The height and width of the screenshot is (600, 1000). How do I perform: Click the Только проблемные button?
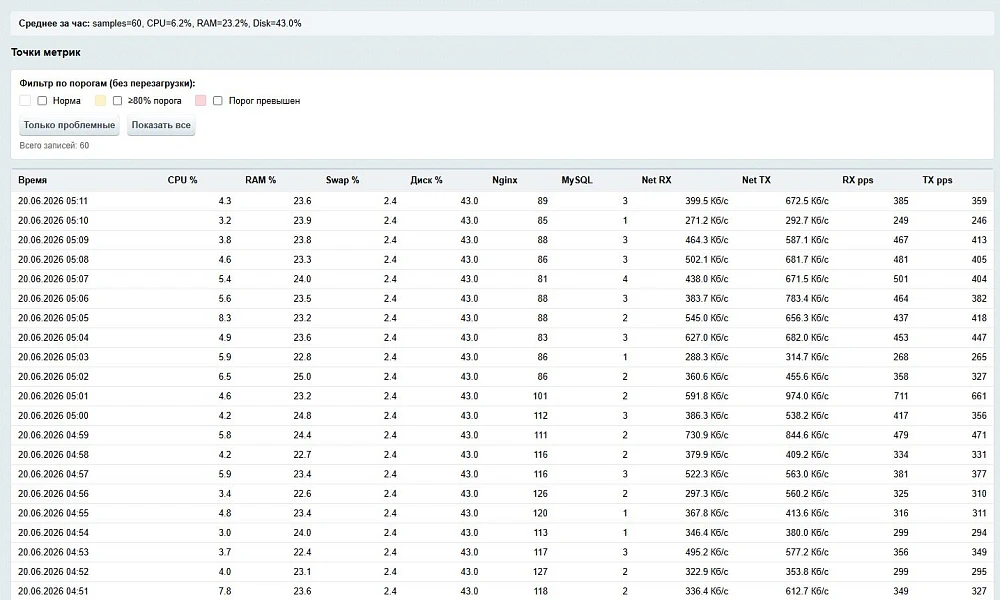(70, 125)
